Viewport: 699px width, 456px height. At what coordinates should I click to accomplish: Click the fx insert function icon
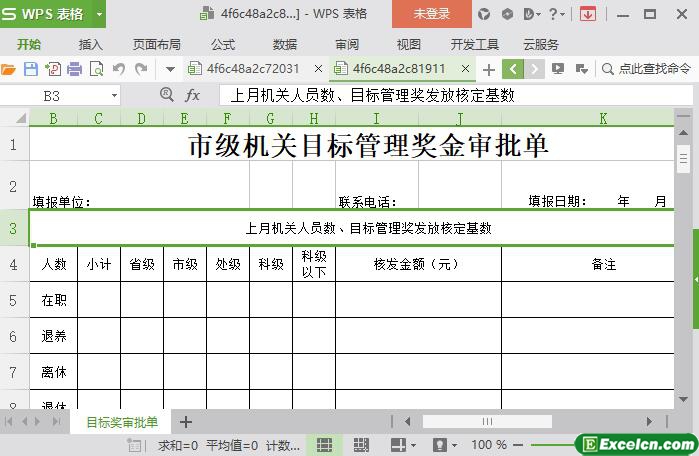pyautogui.click(x=192, y=95)
